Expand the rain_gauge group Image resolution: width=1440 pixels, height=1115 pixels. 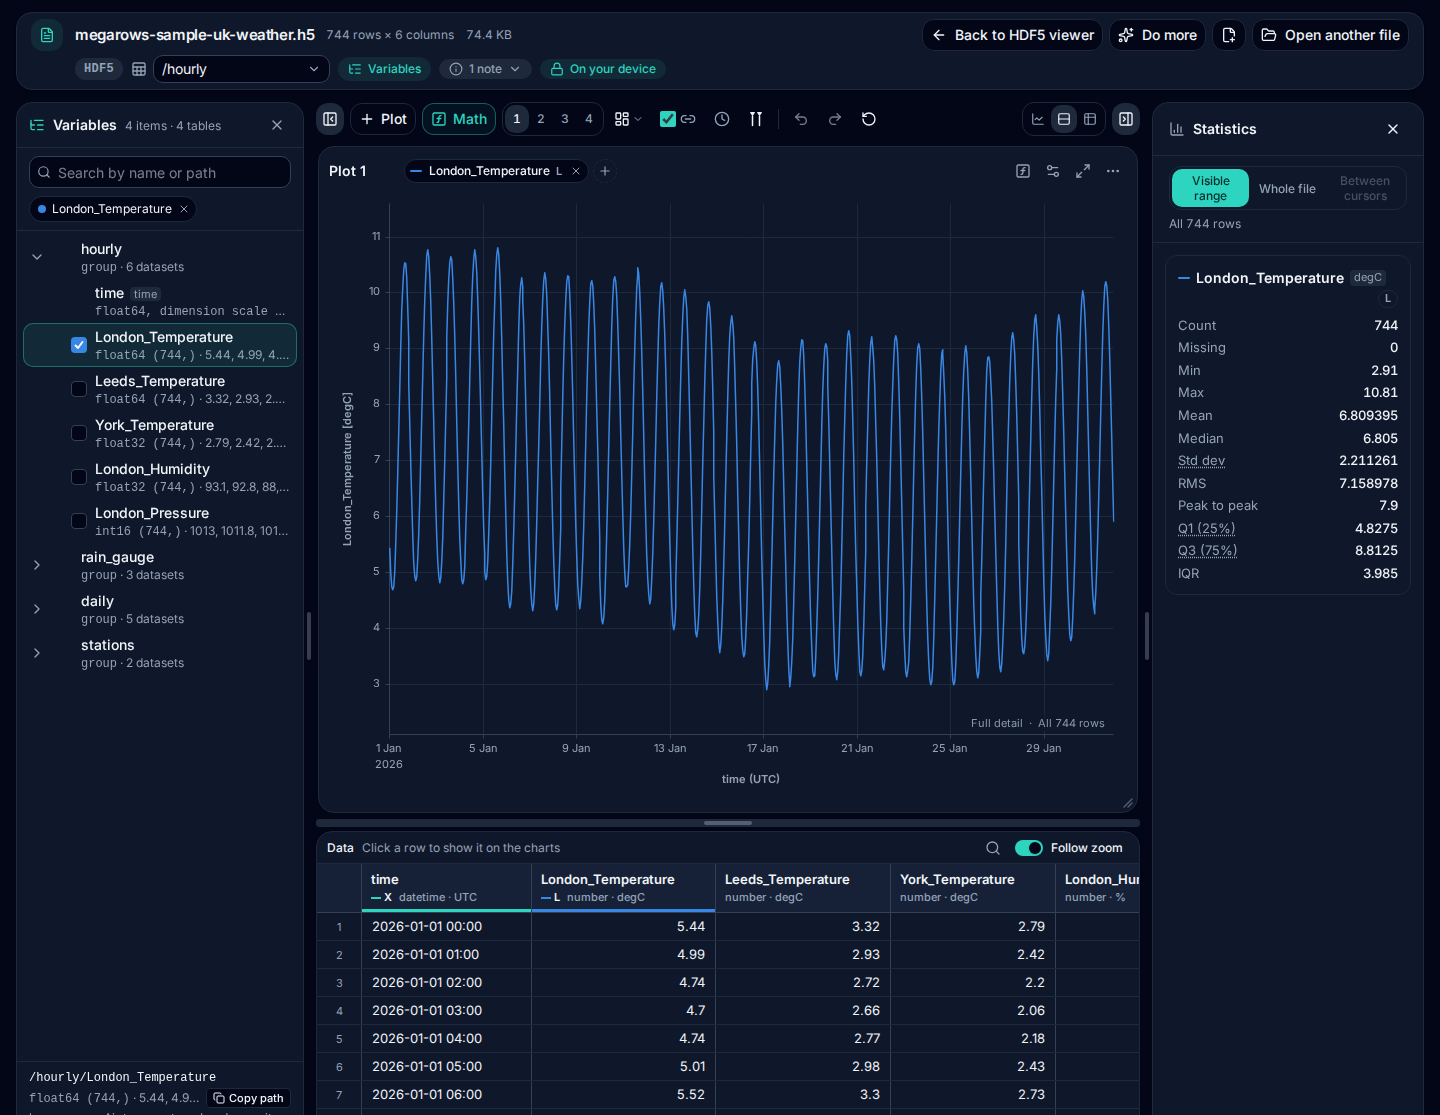click(37, 565)
